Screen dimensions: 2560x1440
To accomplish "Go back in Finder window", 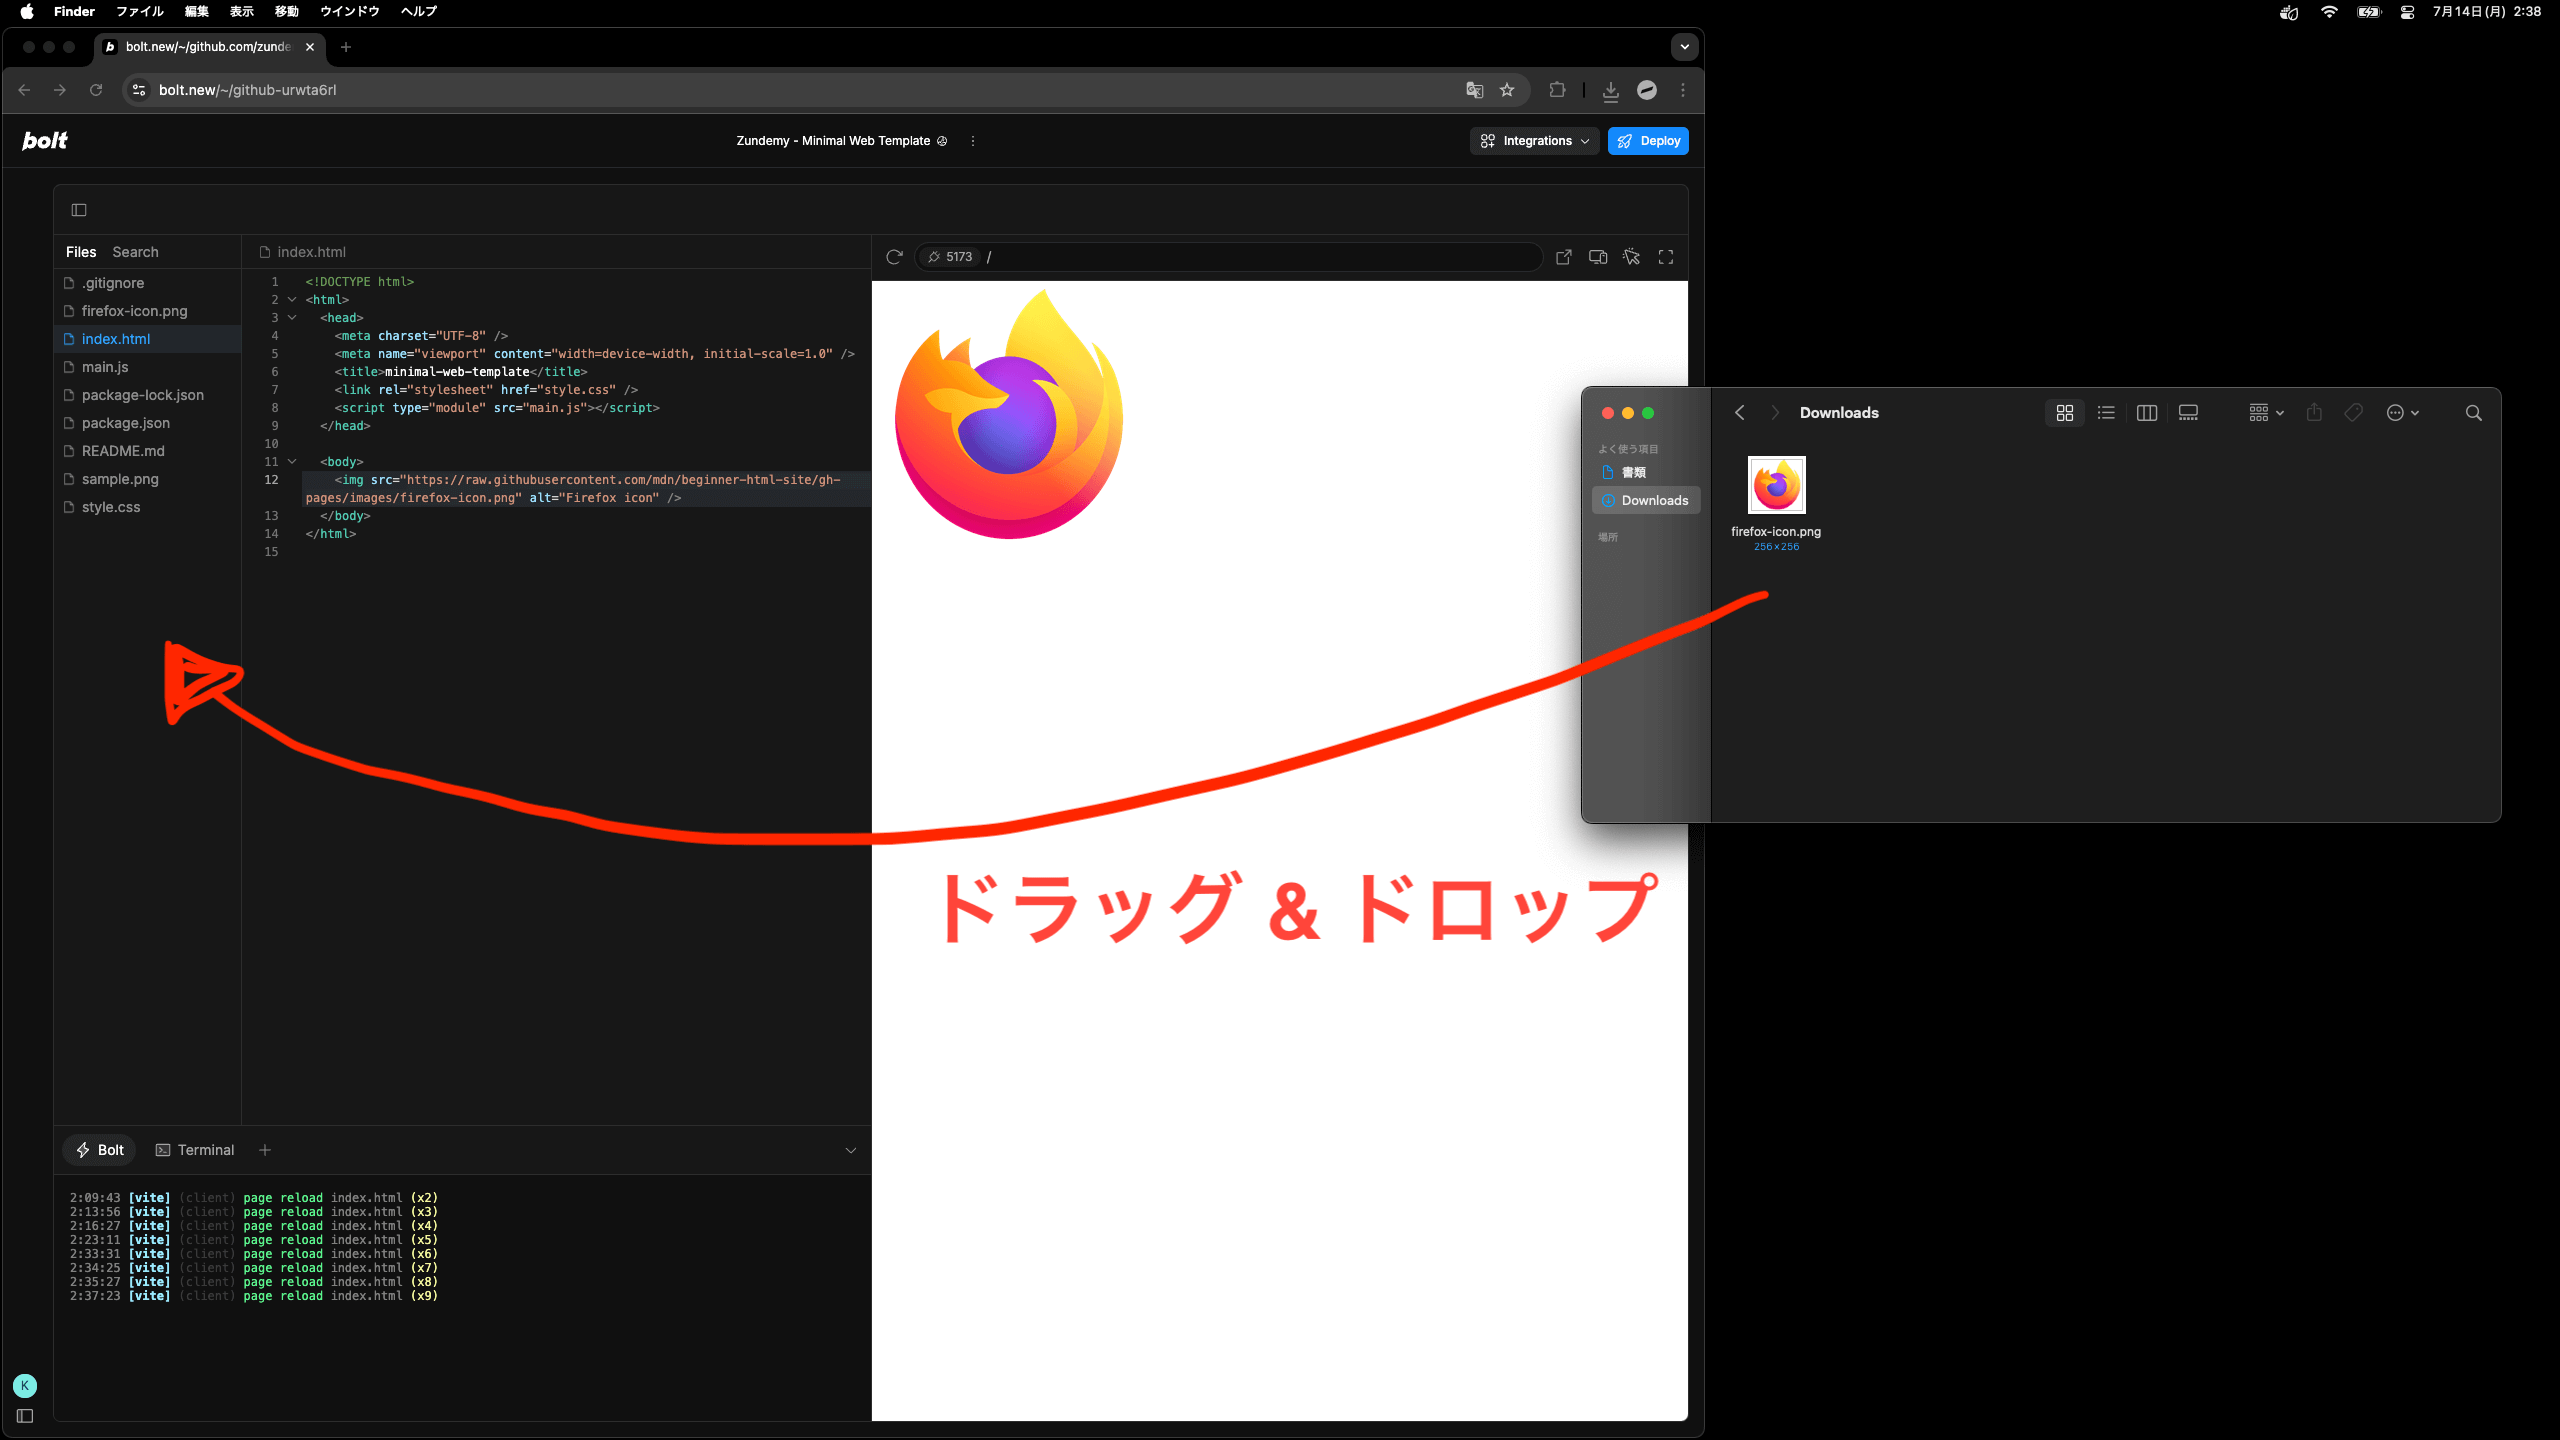I will click(1740, 413).
